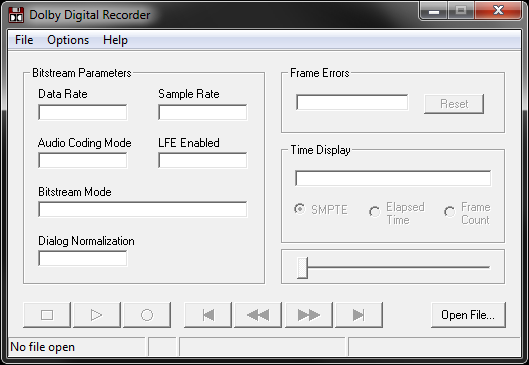Click inside the Sample Rate field
The height and width of the screenshot is (365, 529).
point(202,112)
